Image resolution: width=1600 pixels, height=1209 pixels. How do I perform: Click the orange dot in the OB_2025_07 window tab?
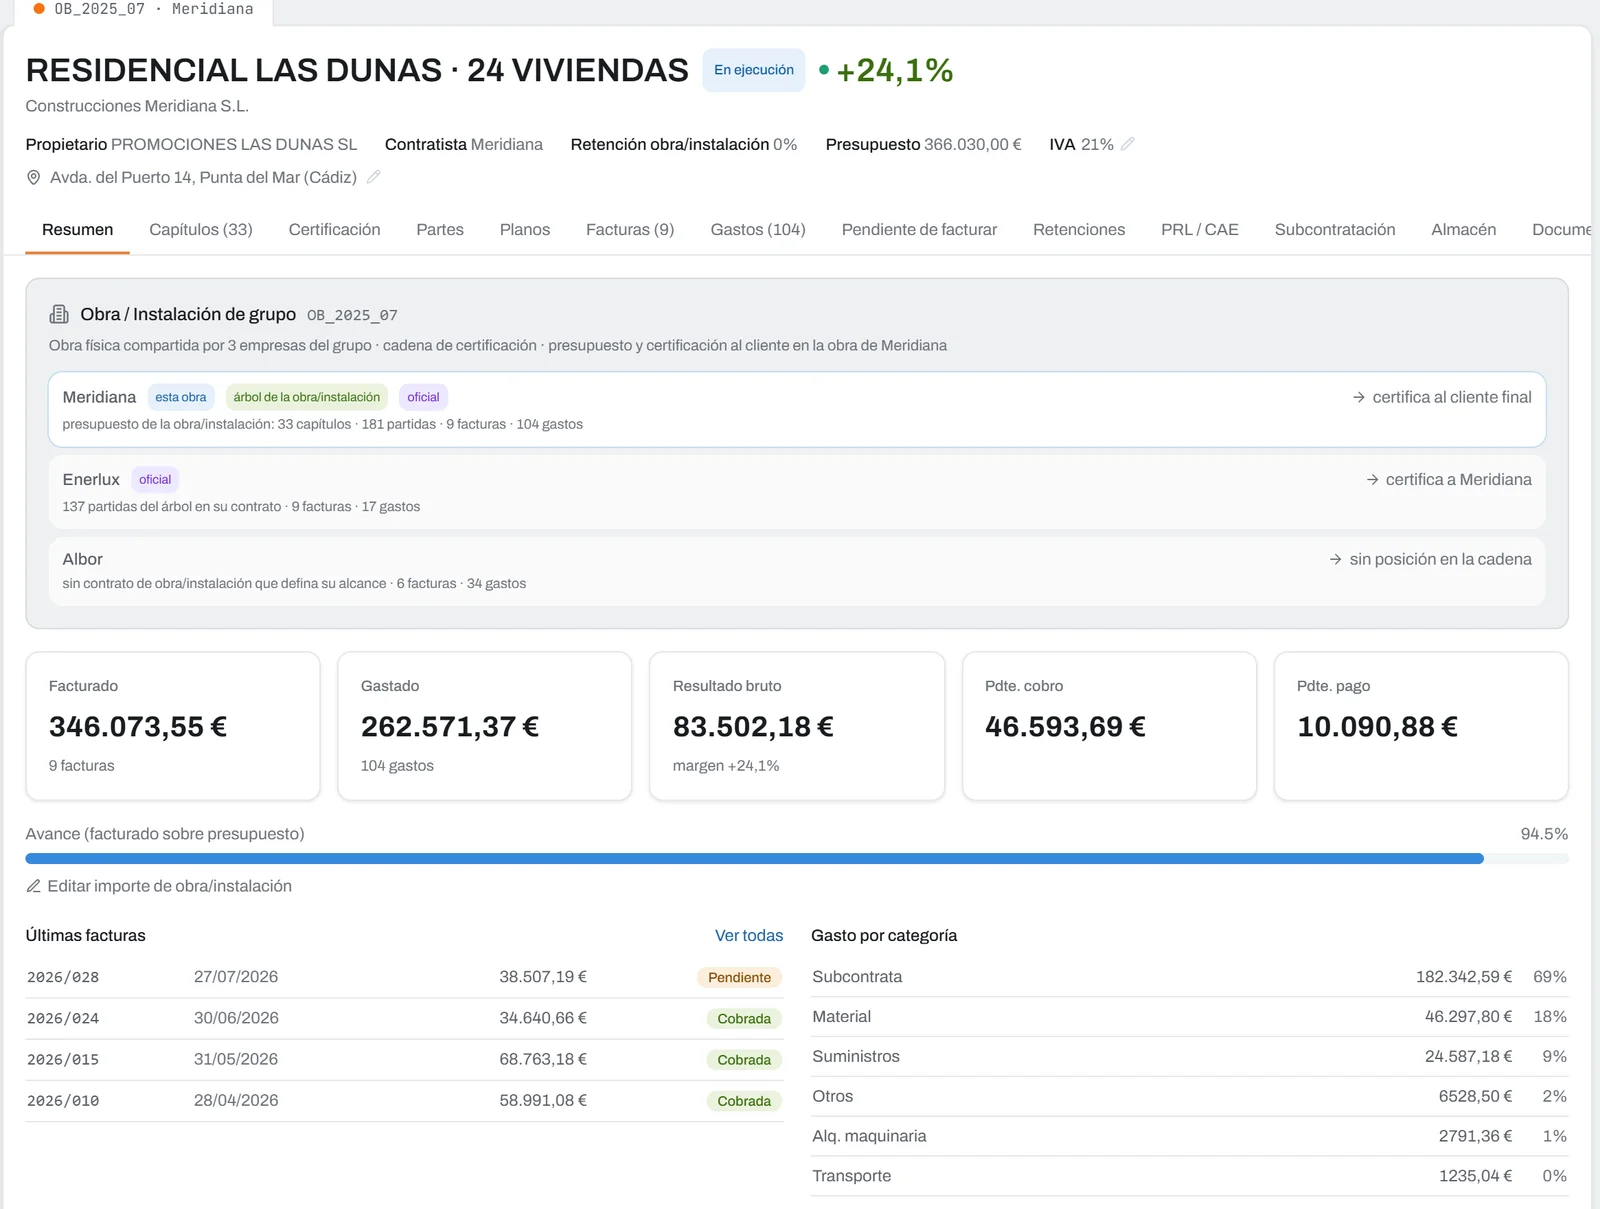(x=39, y=9)
